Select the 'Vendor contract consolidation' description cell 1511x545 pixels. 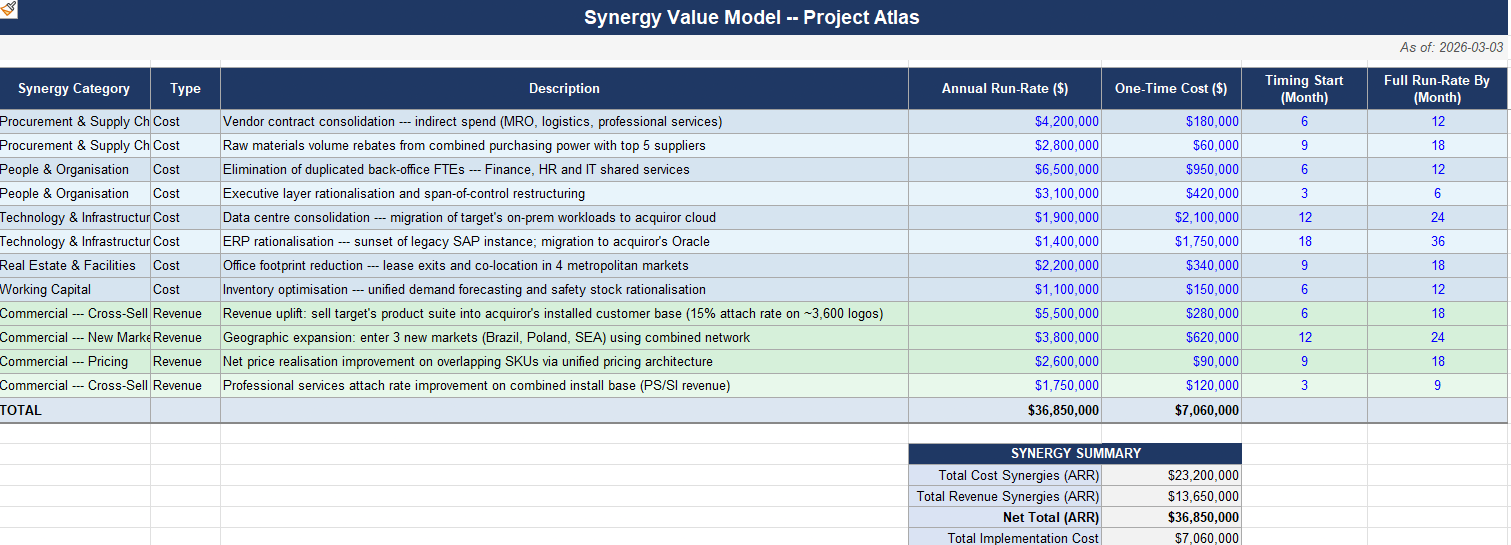[564, 122]
